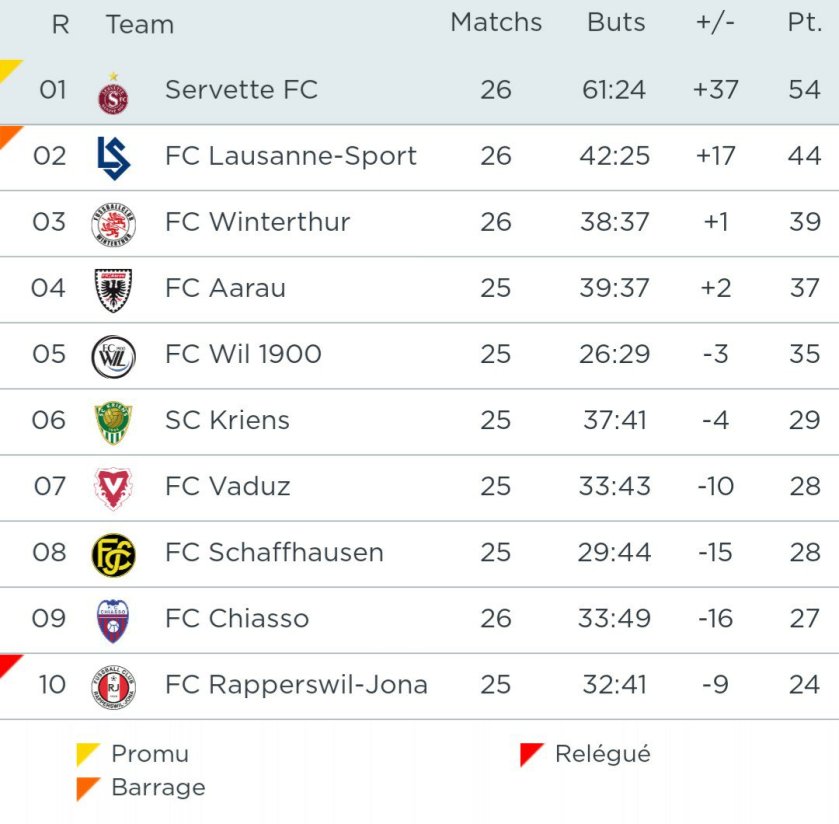Click the FC Vaduz red crest
The image size is (839, 824).
113,488
